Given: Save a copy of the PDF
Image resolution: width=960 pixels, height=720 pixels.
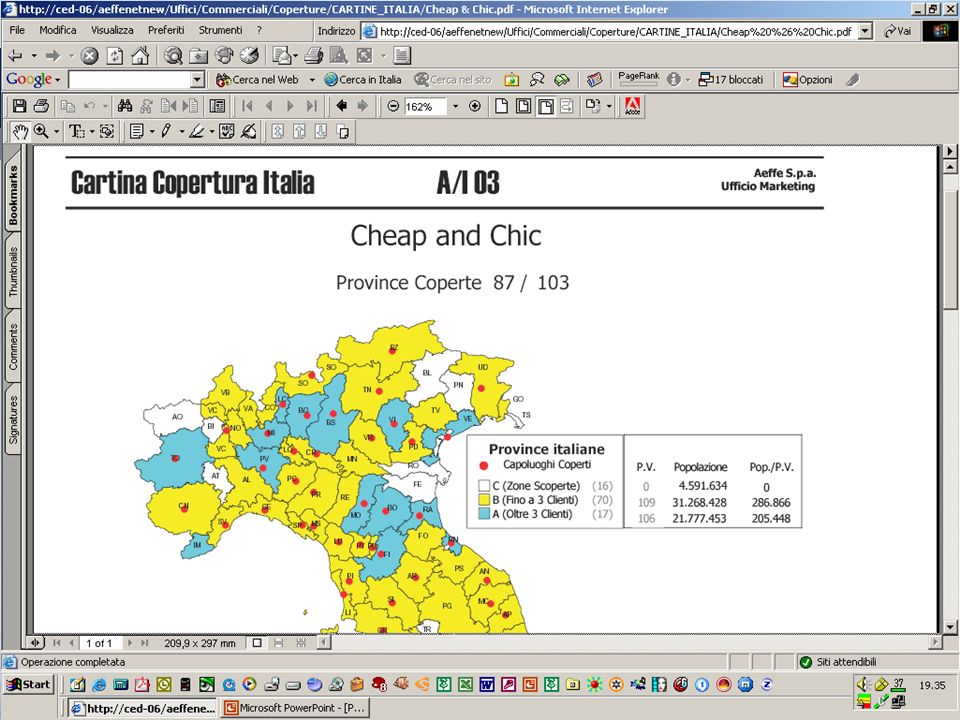Looking at the screenshot, I should tap(20, 106).
